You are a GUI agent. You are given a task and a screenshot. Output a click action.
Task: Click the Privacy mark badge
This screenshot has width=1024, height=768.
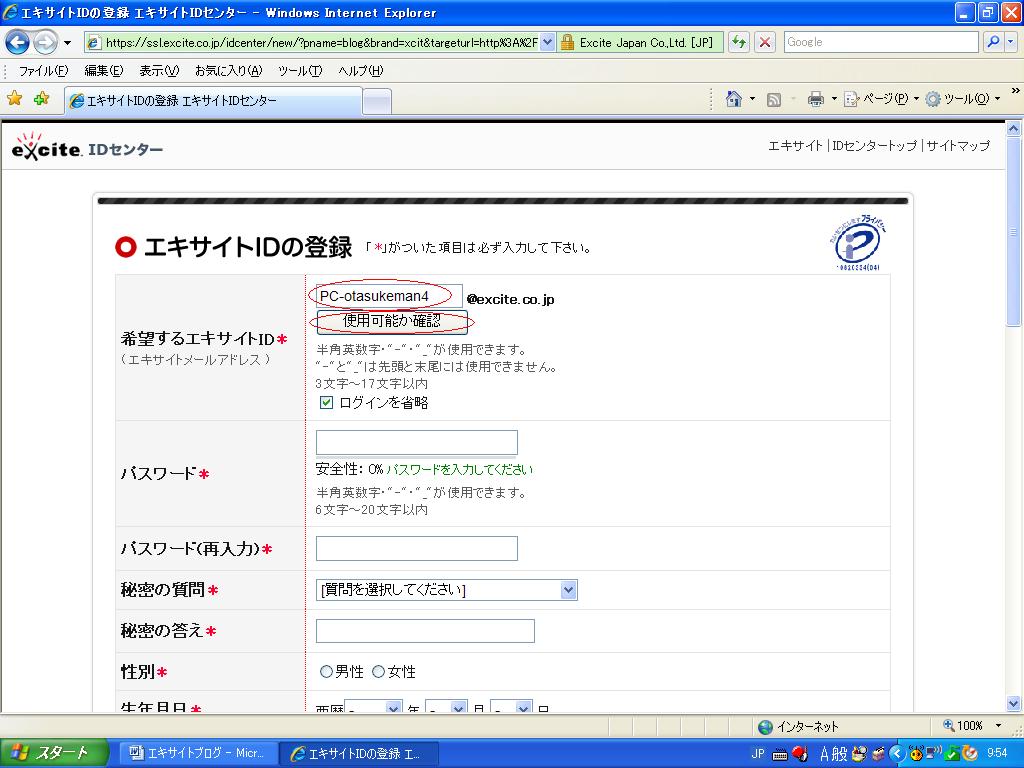tap(858, 242)
